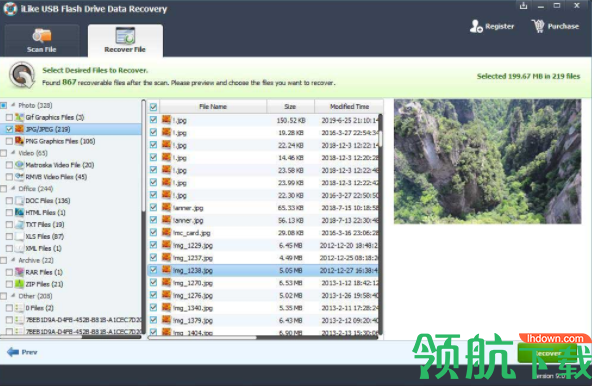The height and width of the screenshot is (386, 592).
Task: Click the mountain preview image
Action: pyautogui.click(x=487, y=161)
